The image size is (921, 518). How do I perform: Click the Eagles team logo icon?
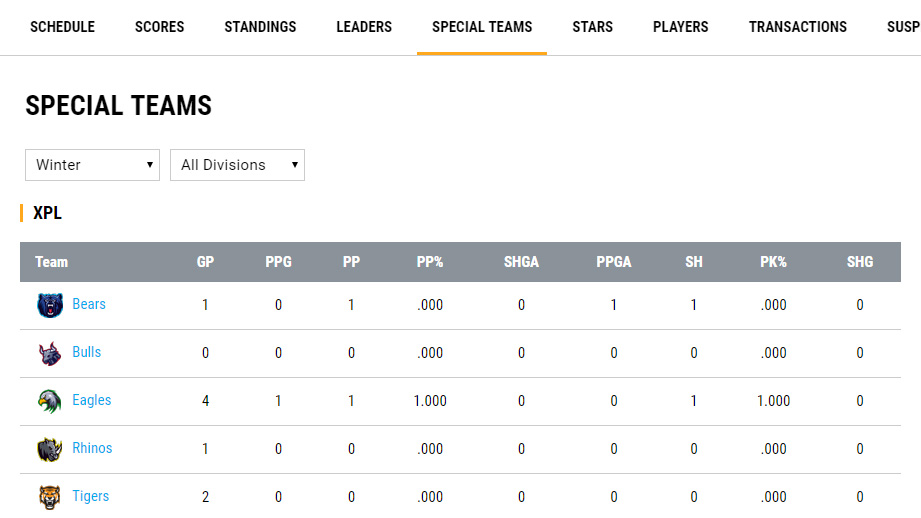click(x=49, y=401)
